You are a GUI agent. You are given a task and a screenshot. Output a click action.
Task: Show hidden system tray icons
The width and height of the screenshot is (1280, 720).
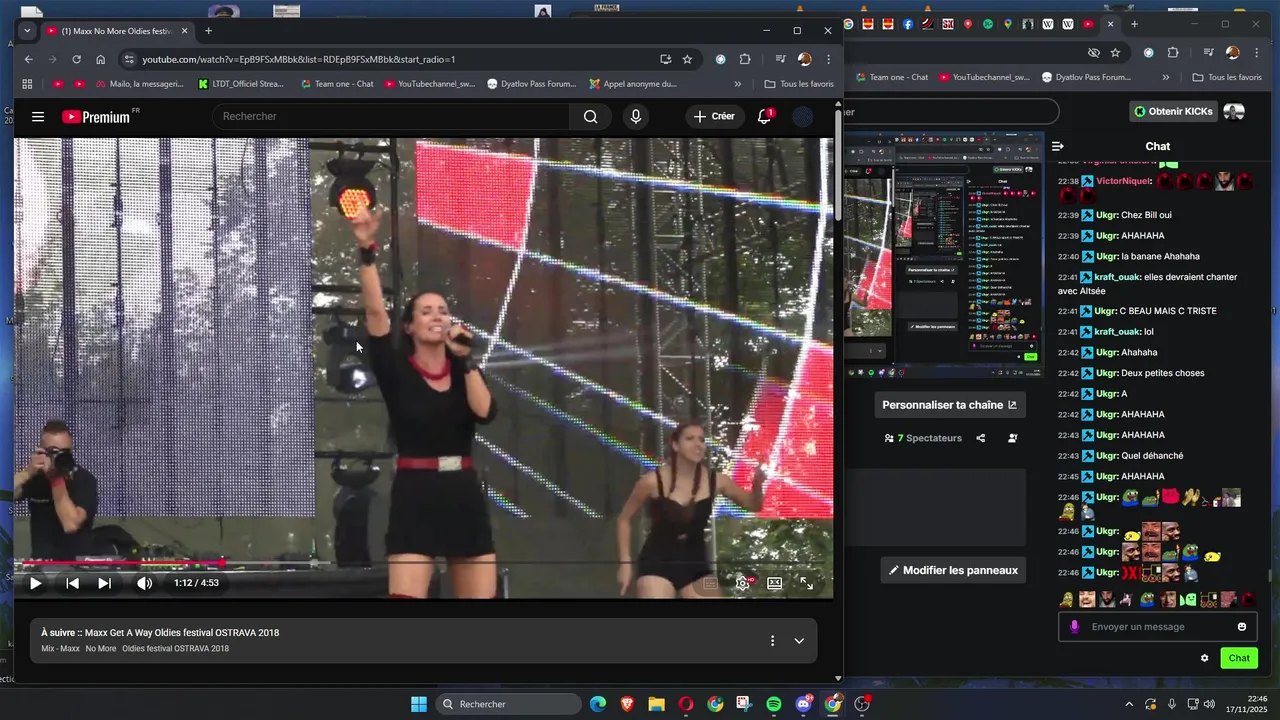pos(1129,704)
